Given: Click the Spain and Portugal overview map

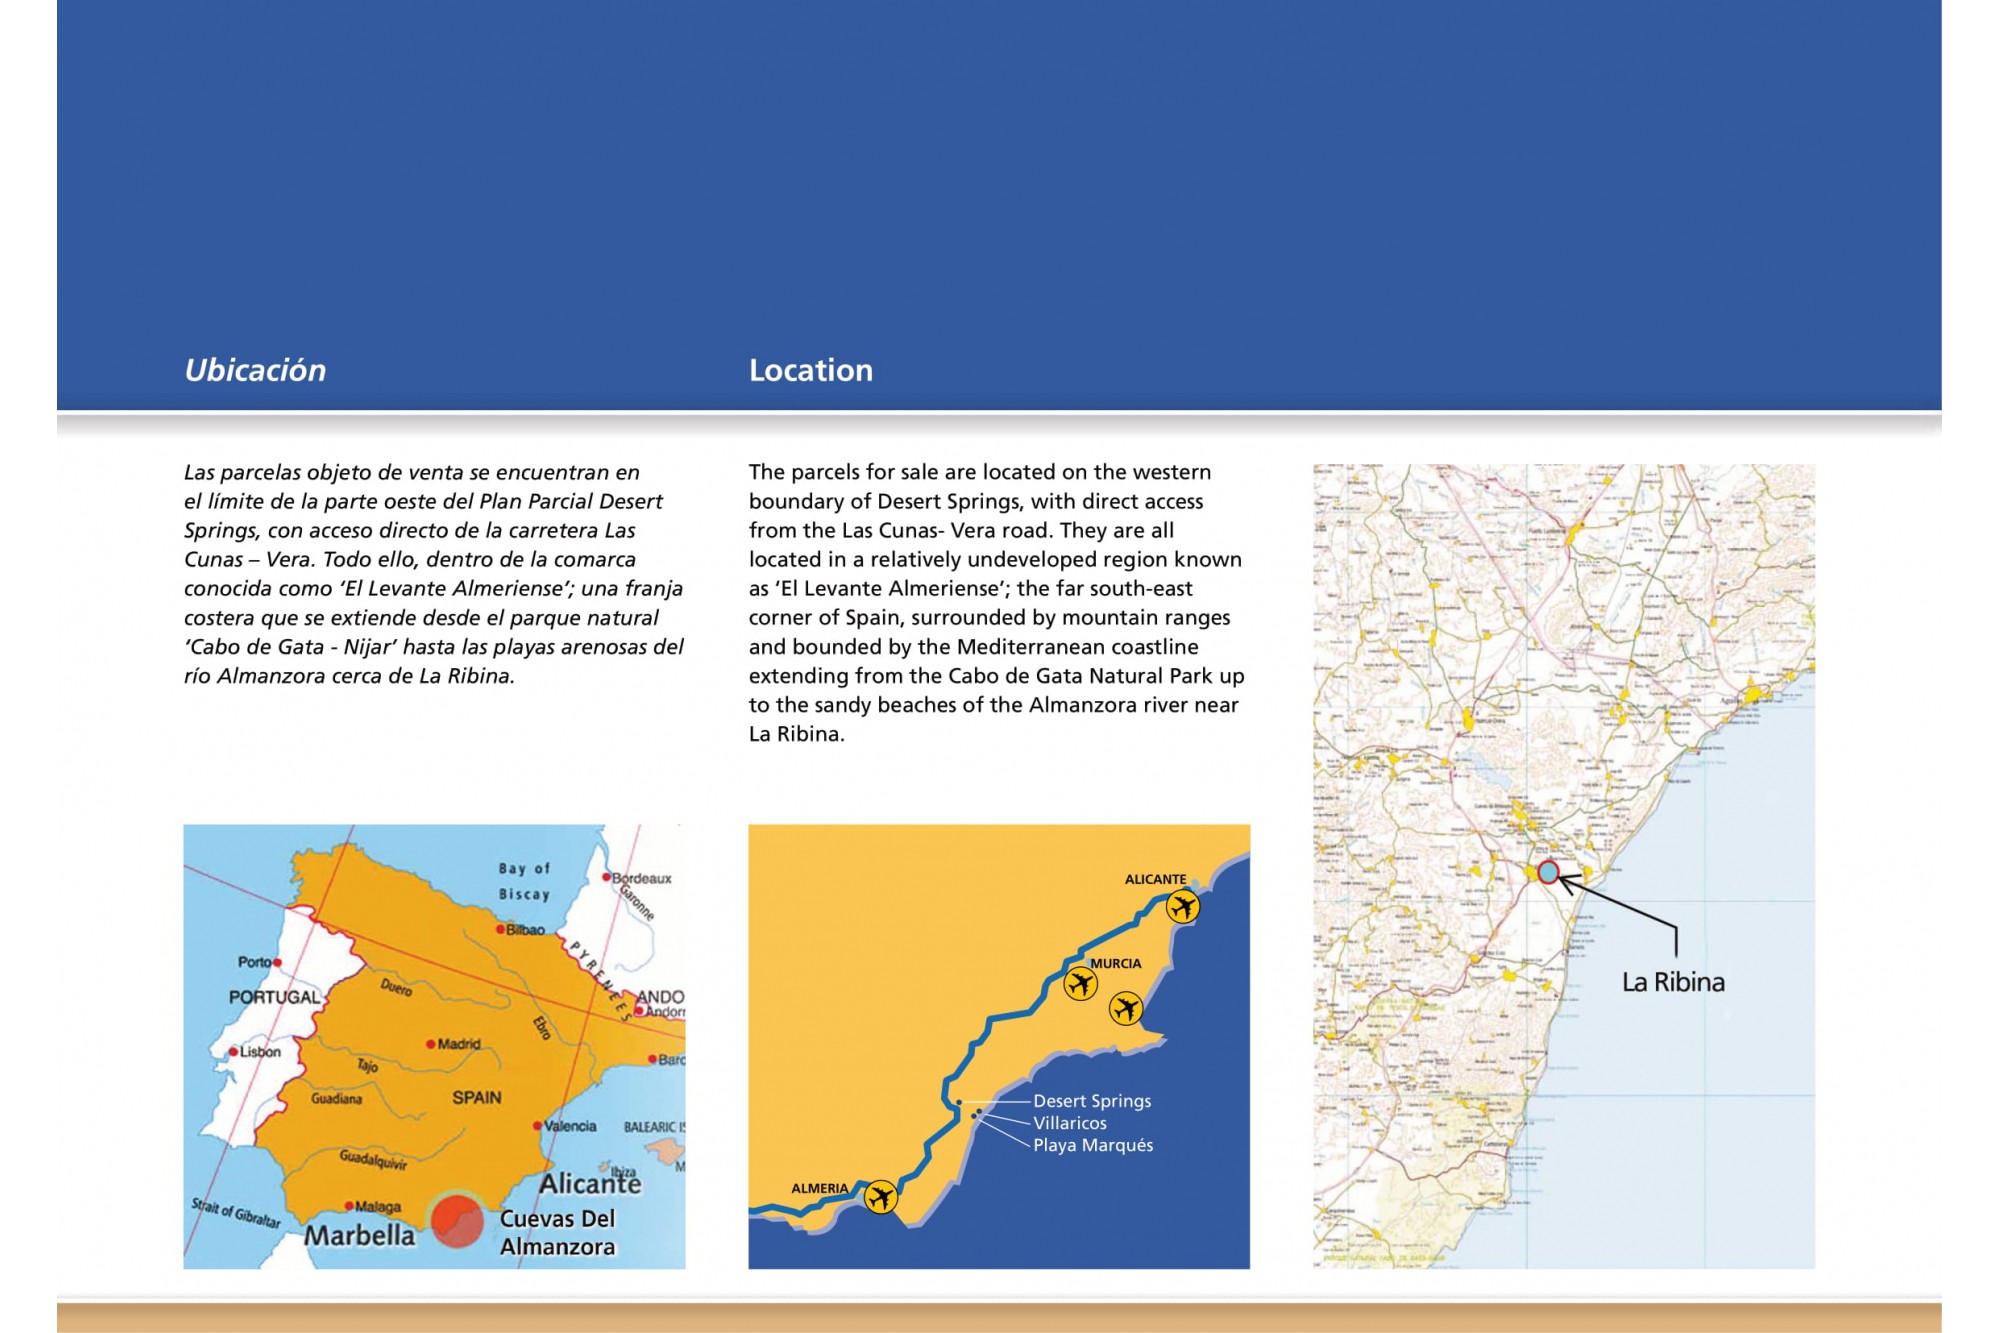Looking at the screenshot, I should pos(434,1047).
